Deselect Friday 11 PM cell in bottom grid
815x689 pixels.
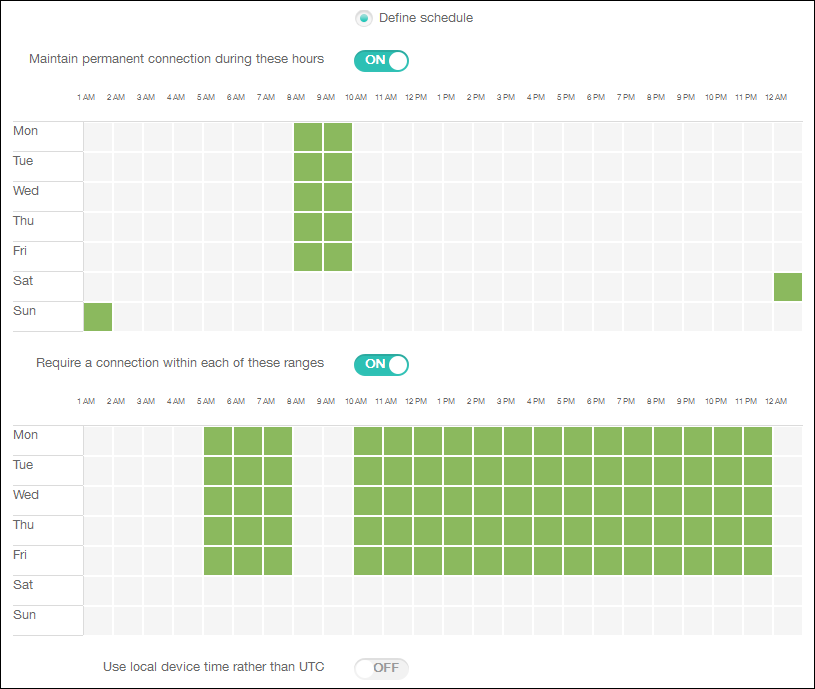point(758,561)
